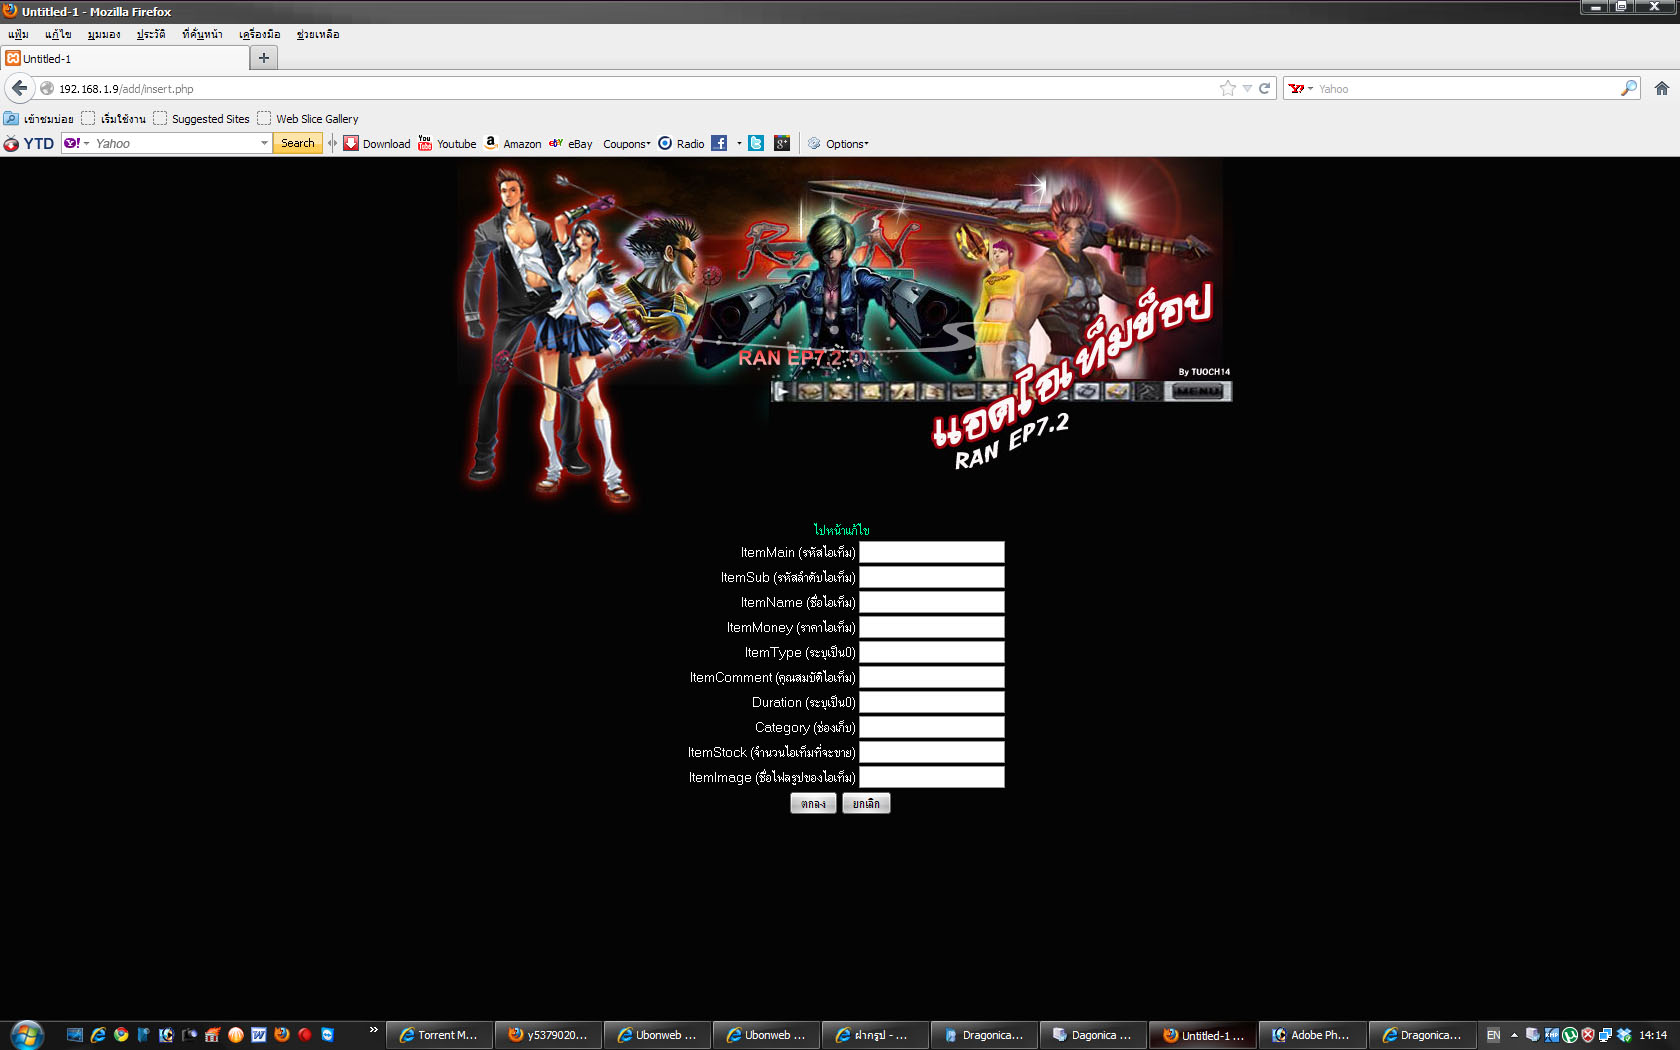Open the มุมมอง menu
The width and height of the screenshot is (1680, 1050).
coord(103,34)
